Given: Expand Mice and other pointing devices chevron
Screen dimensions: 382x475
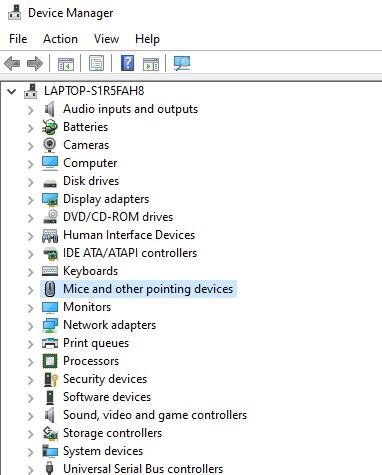Looking at the screenshot, I should pyautogui.click(x=31, y=290).
